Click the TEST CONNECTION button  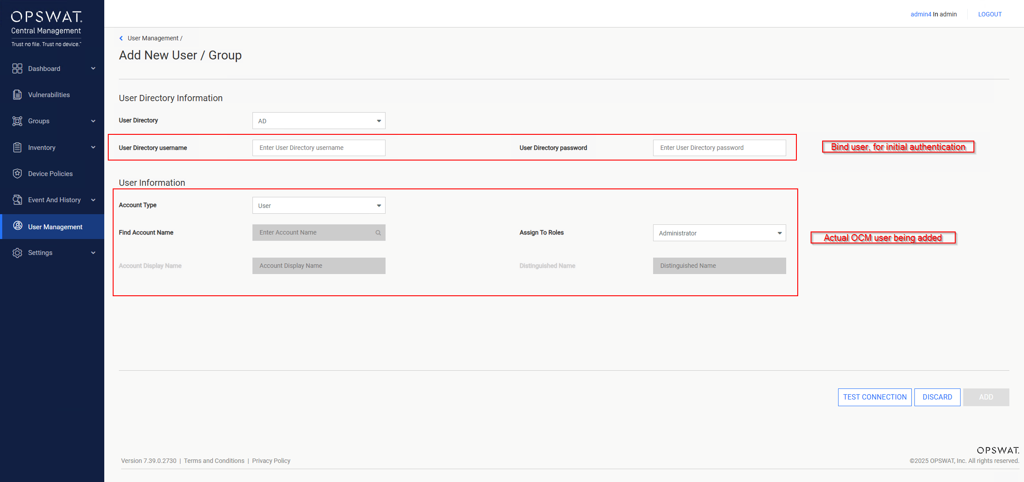(x=874, y=397)
